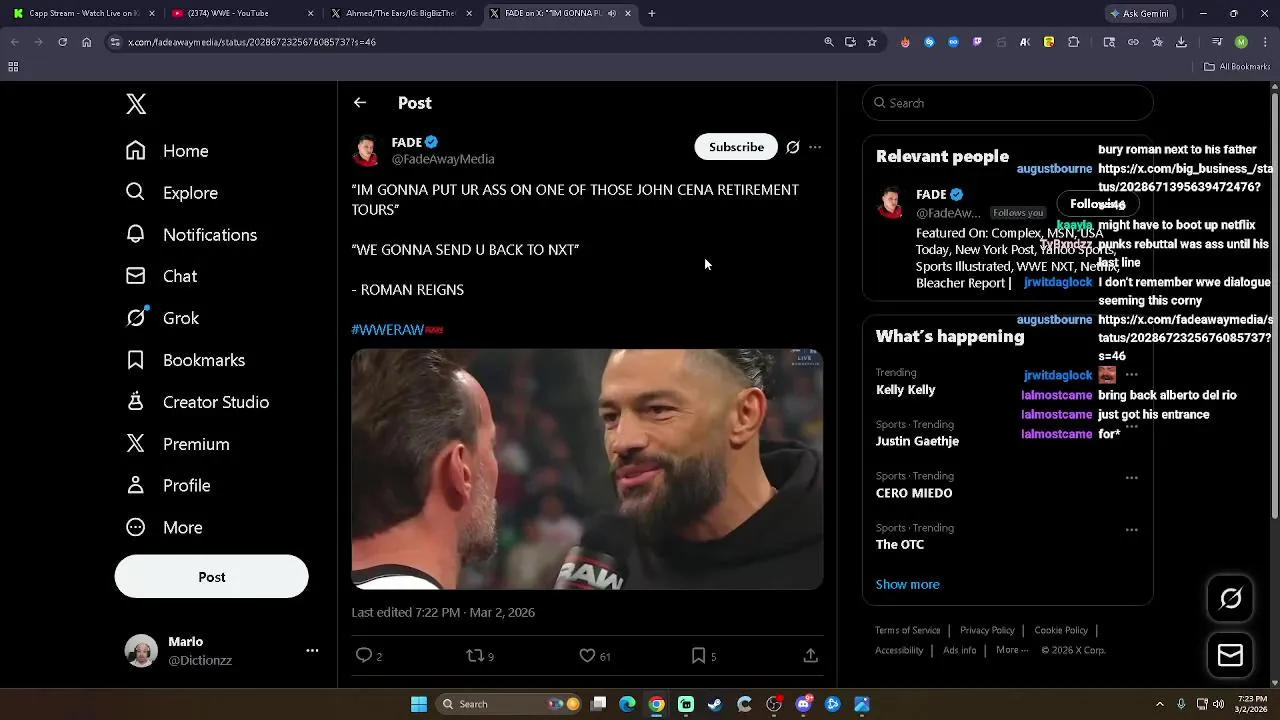Open the Privacy Policy link
This screenshot has height=720, width=1280.
click(x=987, y=631)
